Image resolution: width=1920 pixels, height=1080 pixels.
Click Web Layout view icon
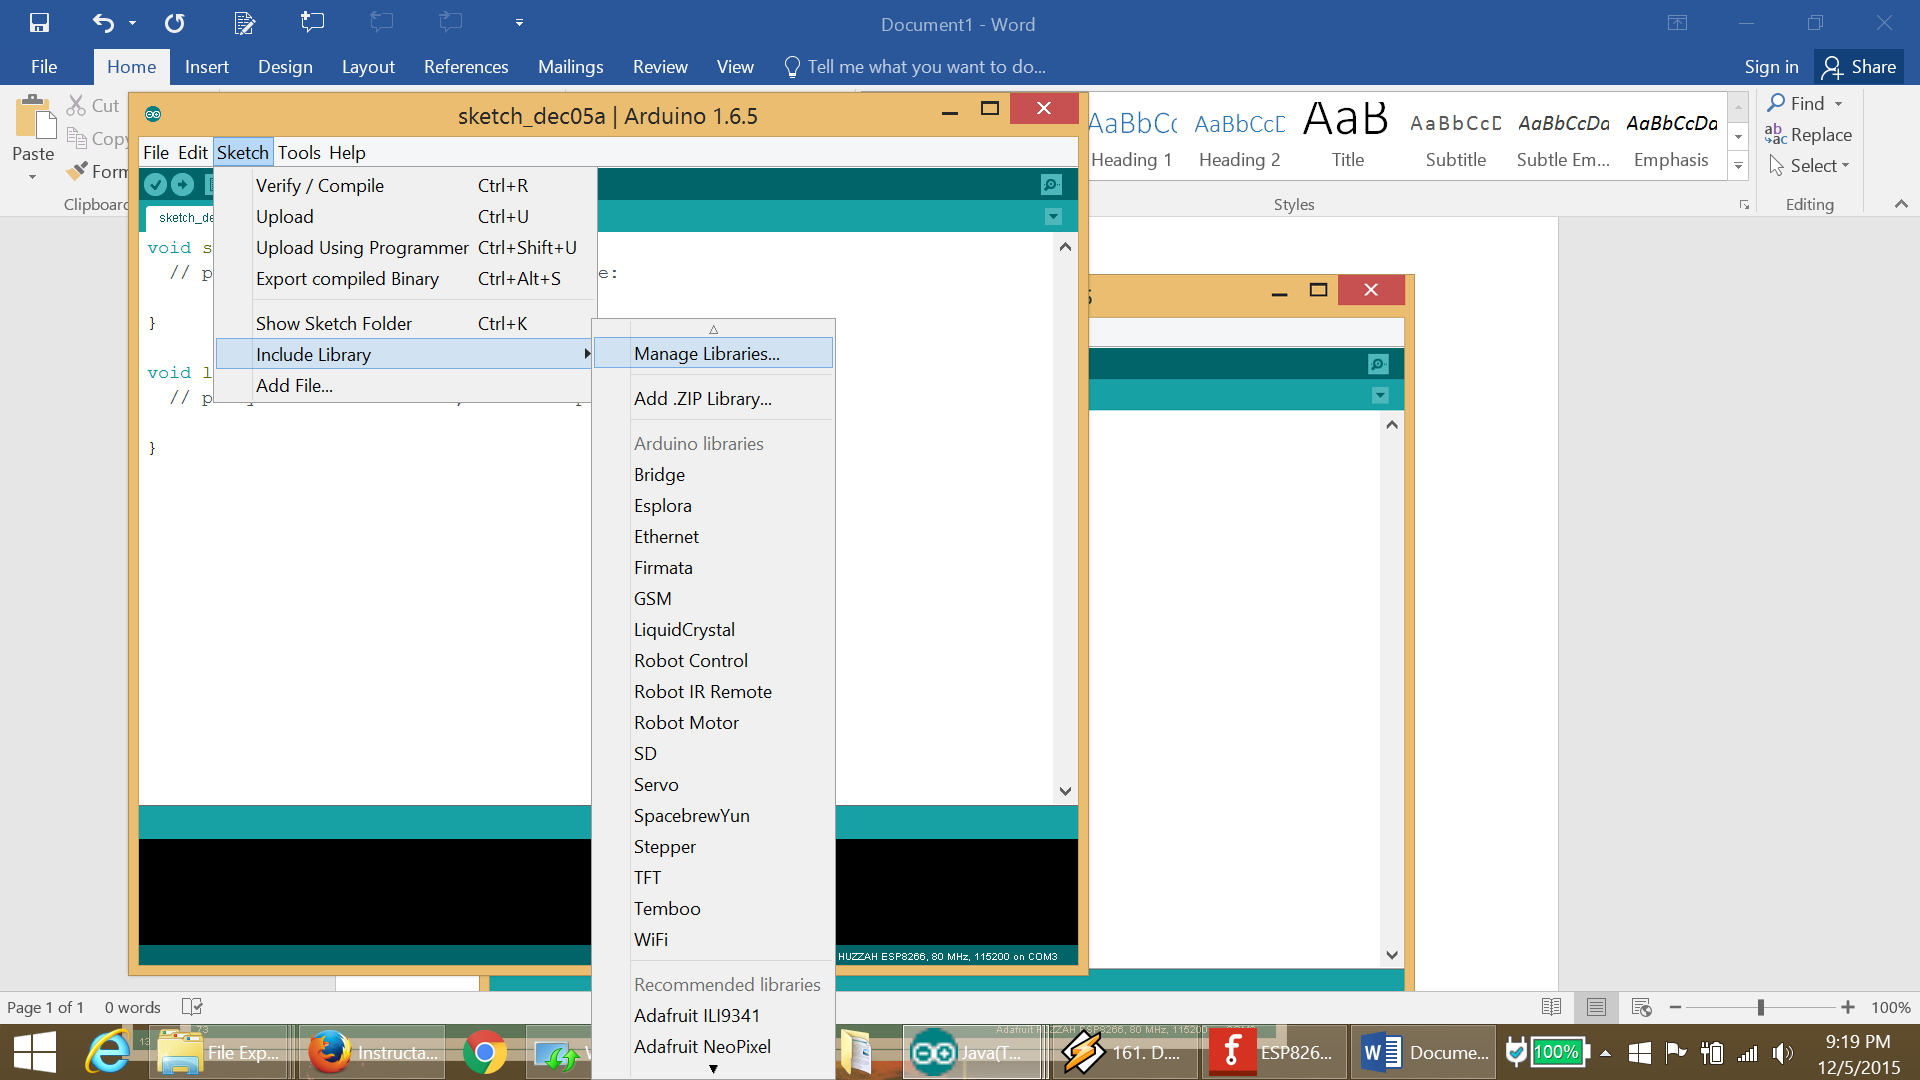[x=1641, y=1007]
